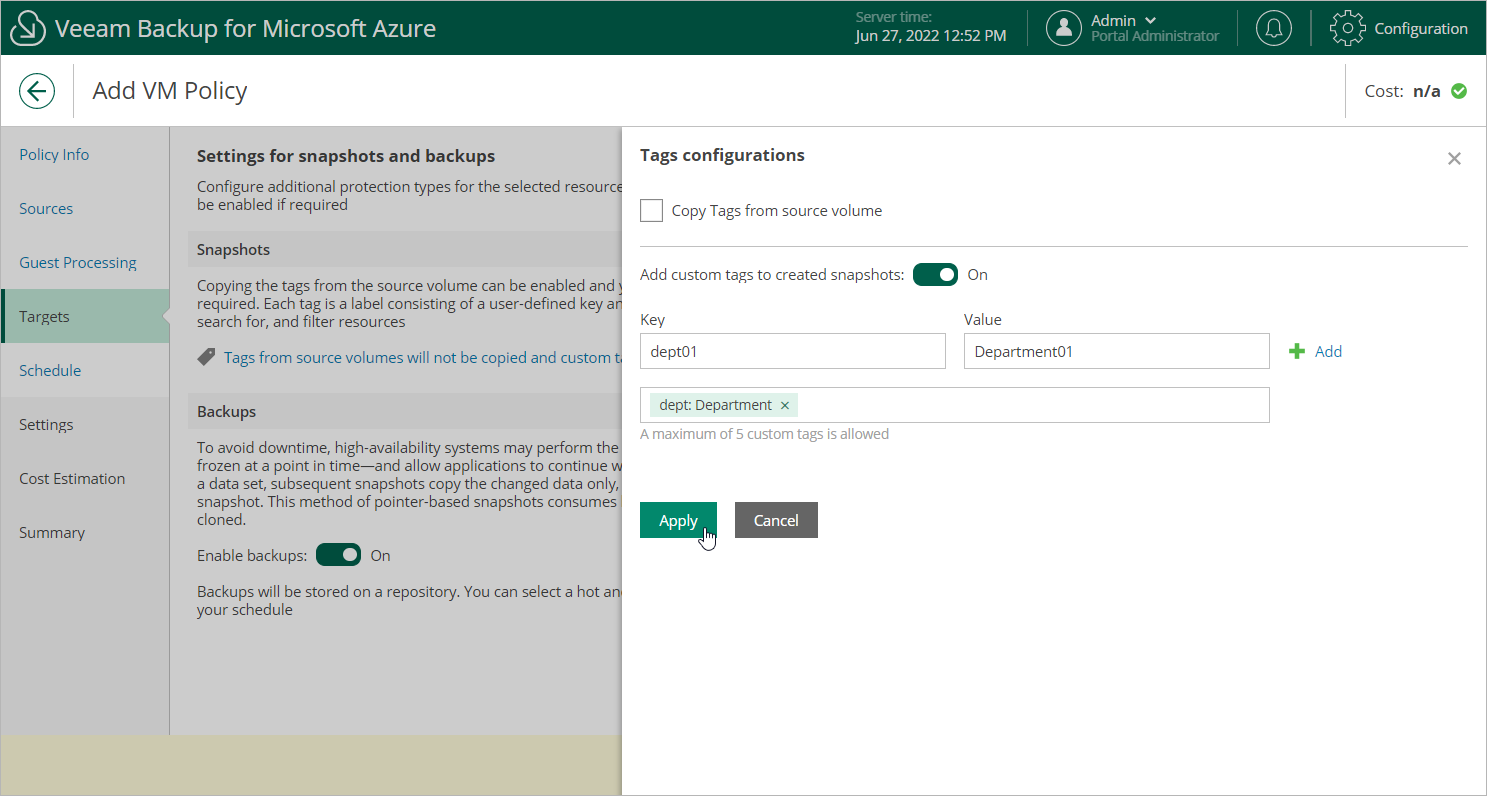Click the Tags configurations heading
The image size is (1487, 796).
point(722,155)
